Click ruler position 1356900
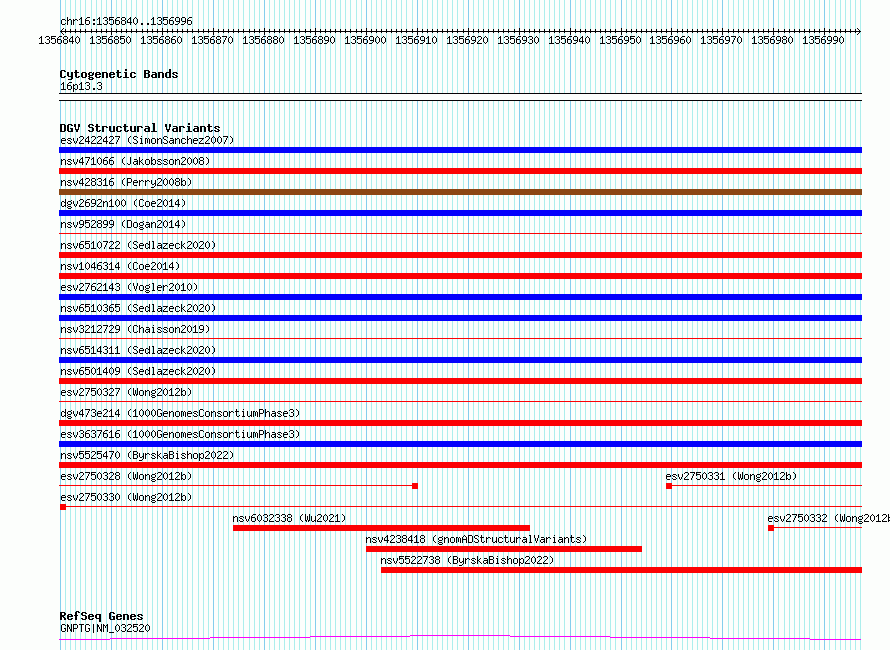The image size is (890, 650). (365, 40)
